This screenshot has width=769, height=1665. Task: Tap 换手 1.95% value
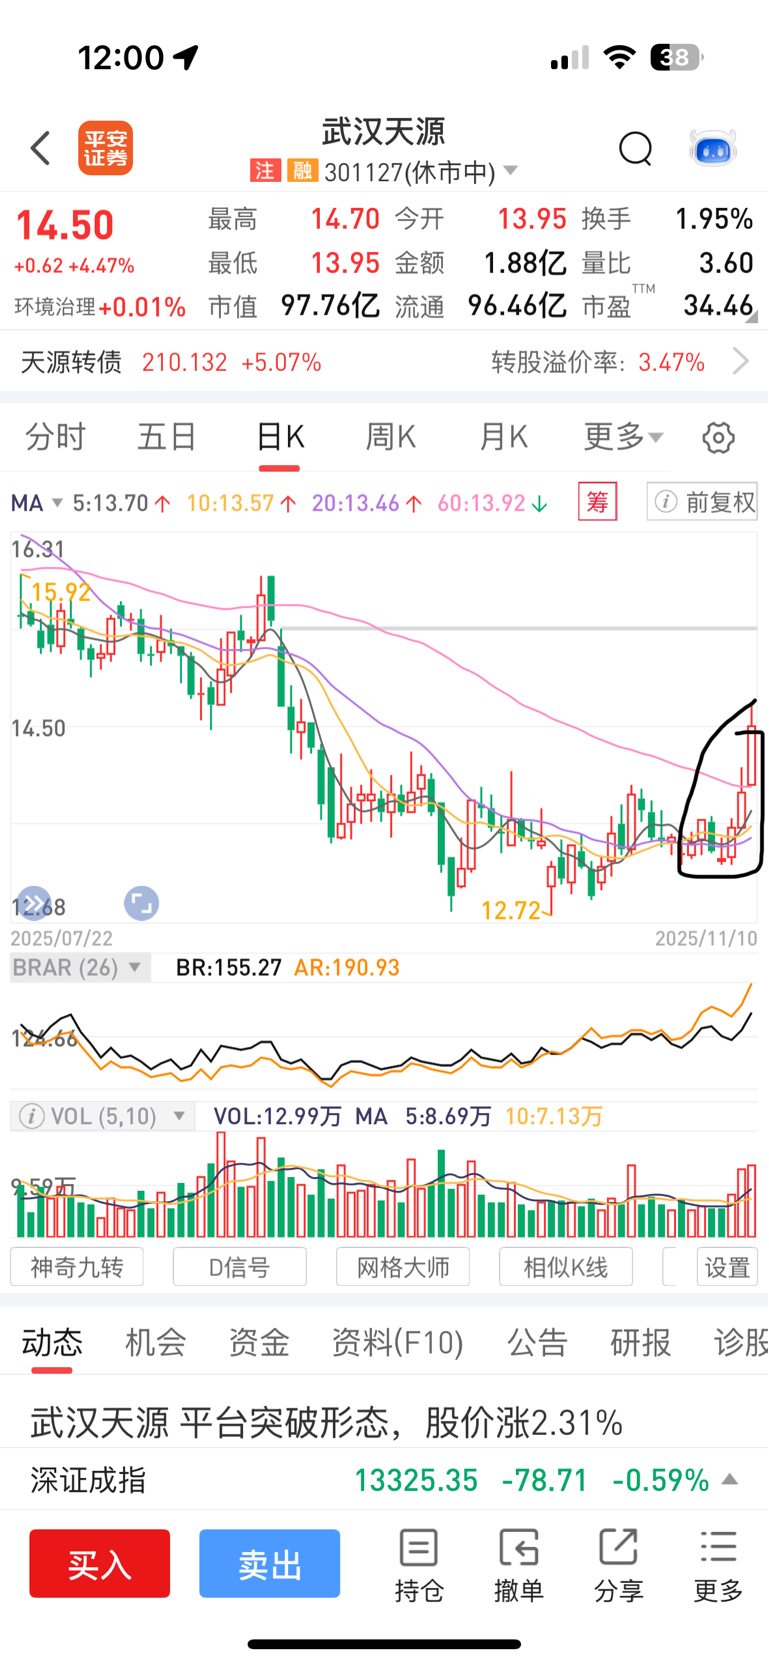click(714, 219)
